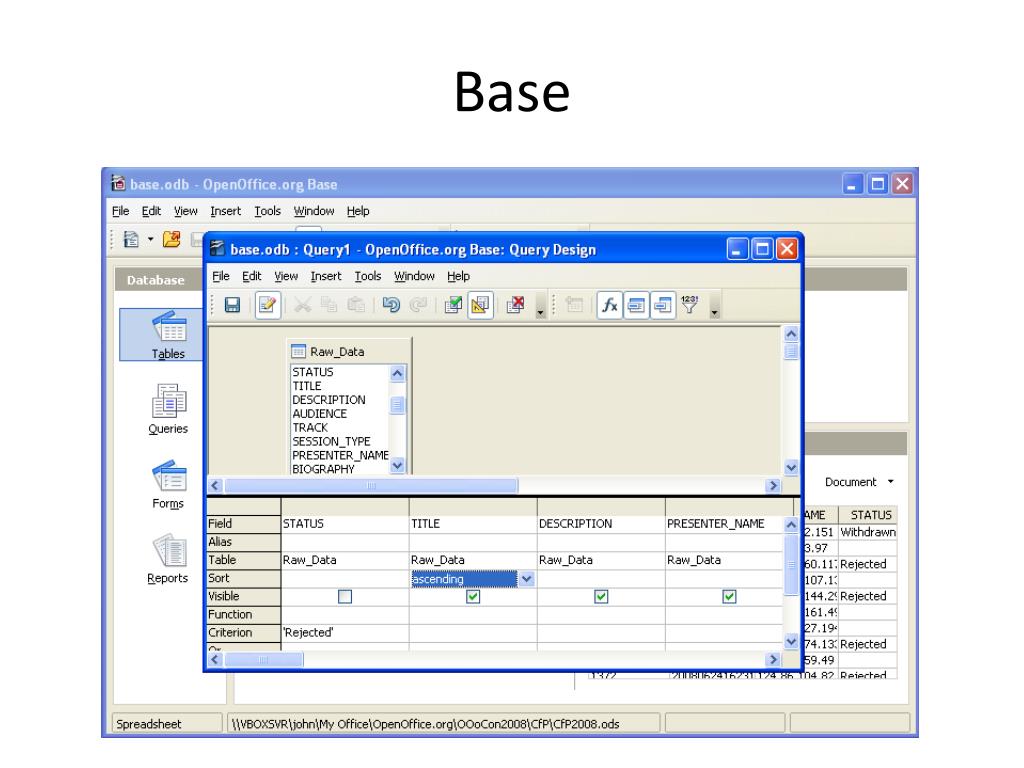Open dropdown arrow beside New Database icon
This screenshot has width=1024, height=768.
[x=150, y=240]
